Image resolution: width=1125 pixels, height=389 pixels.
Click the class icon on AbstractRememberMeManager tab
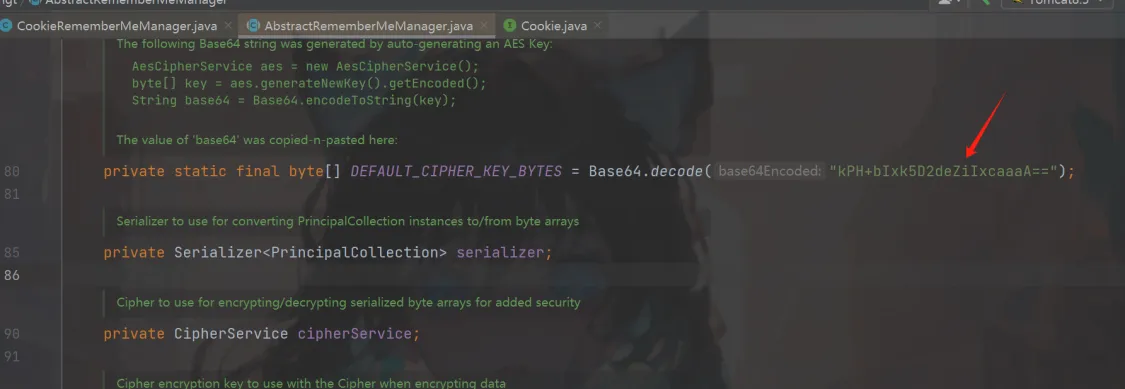coord(253,26)
